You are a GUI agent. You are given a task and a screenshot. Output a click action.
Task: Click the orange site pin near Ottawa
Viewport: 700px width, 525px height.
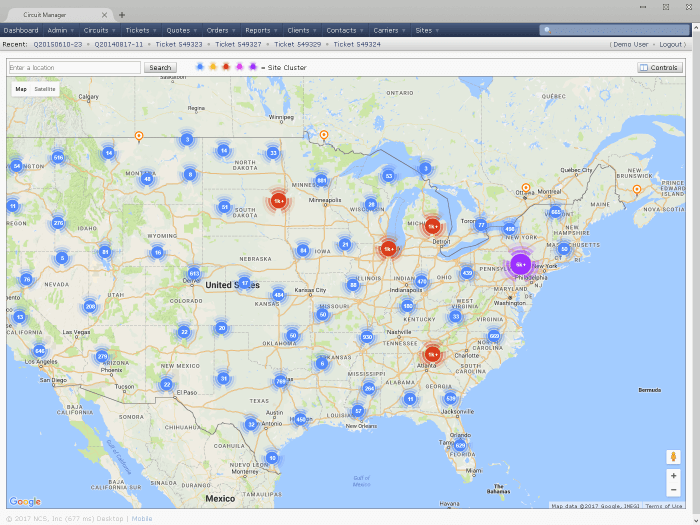pyautogui.click(x=524, y=188)
